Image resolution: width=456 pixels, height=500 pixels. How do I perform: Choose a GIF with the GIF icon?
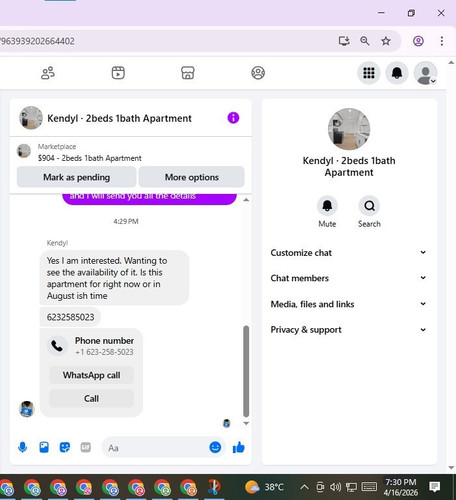point(86,447)
